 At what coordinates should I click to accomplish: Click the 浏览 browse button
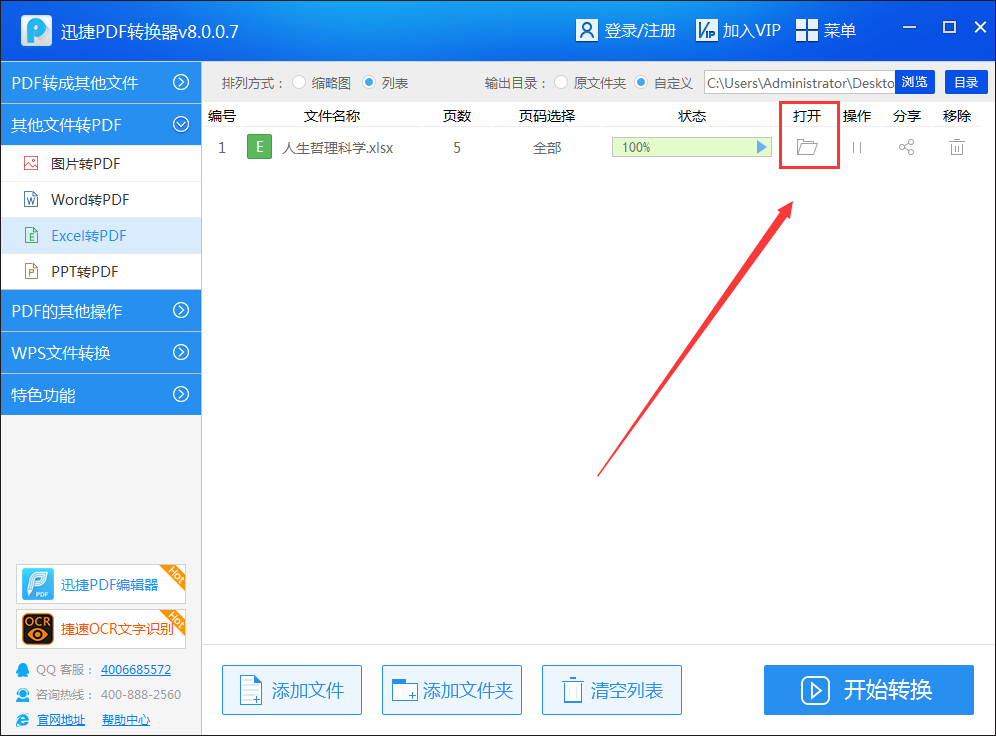pos(915,83)
